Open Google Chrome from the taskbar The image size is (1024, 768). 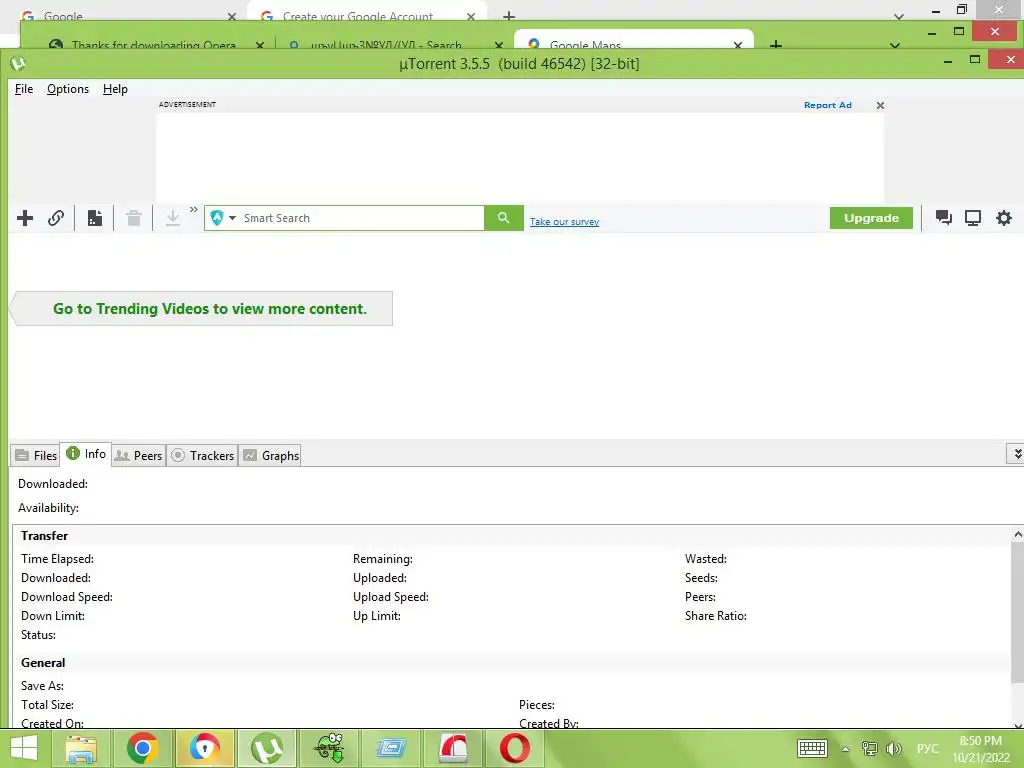pyautogui.click(x=142, y=748)
